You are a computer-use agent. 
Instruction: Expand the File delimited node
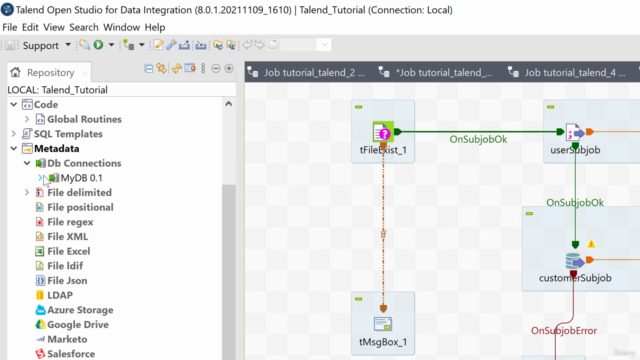click(x=27, y=193)
